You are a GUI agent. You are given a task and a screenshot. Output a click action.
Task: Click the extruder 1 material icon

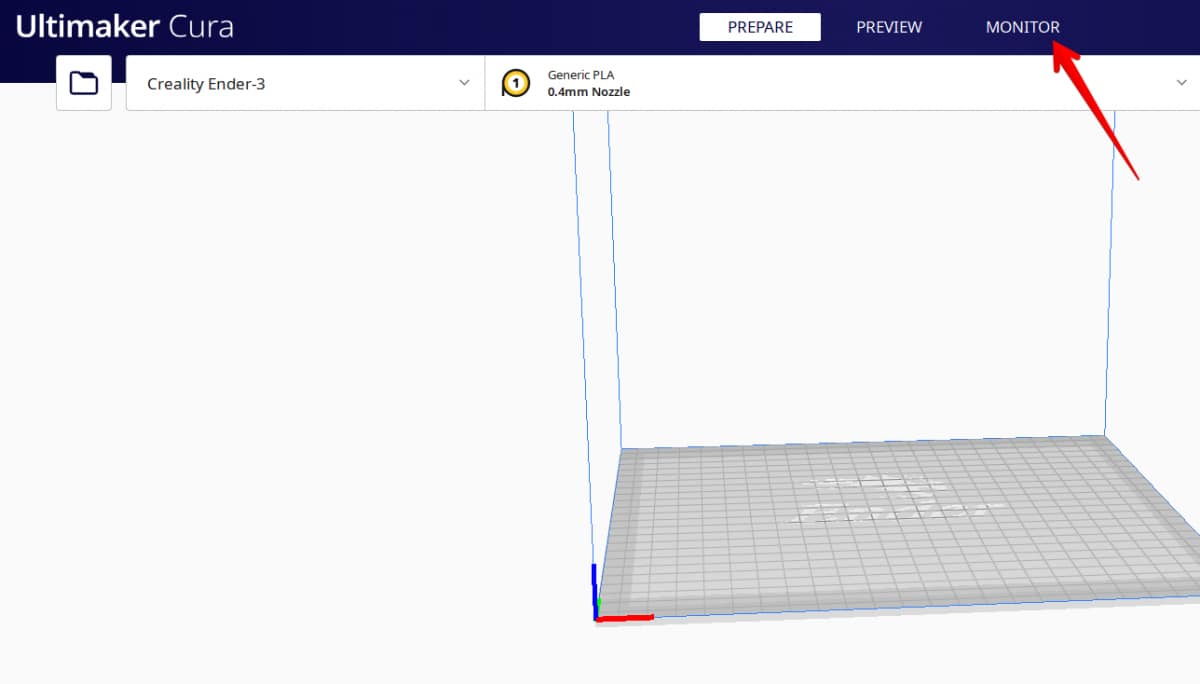(x=515, y=83)
